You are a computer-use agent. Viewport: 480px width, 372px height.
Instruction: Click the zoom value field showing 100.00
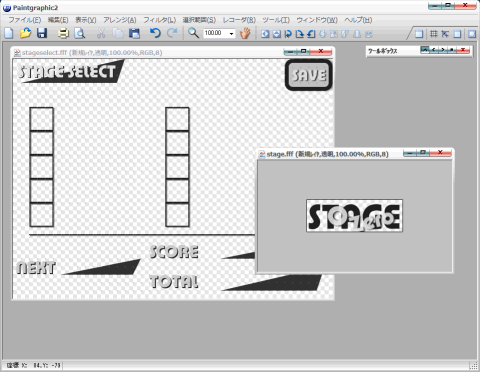coord(215,33)
